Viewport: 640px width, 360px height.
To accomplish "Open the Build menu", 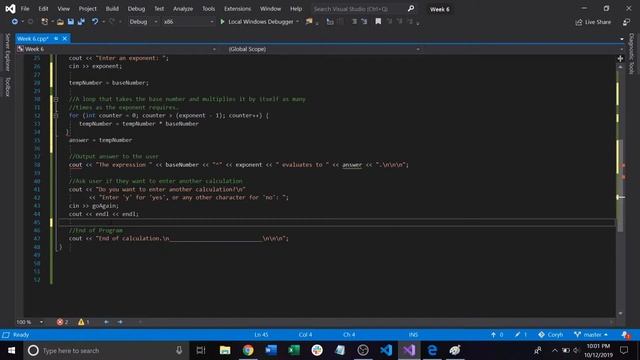I will (112, 9).
